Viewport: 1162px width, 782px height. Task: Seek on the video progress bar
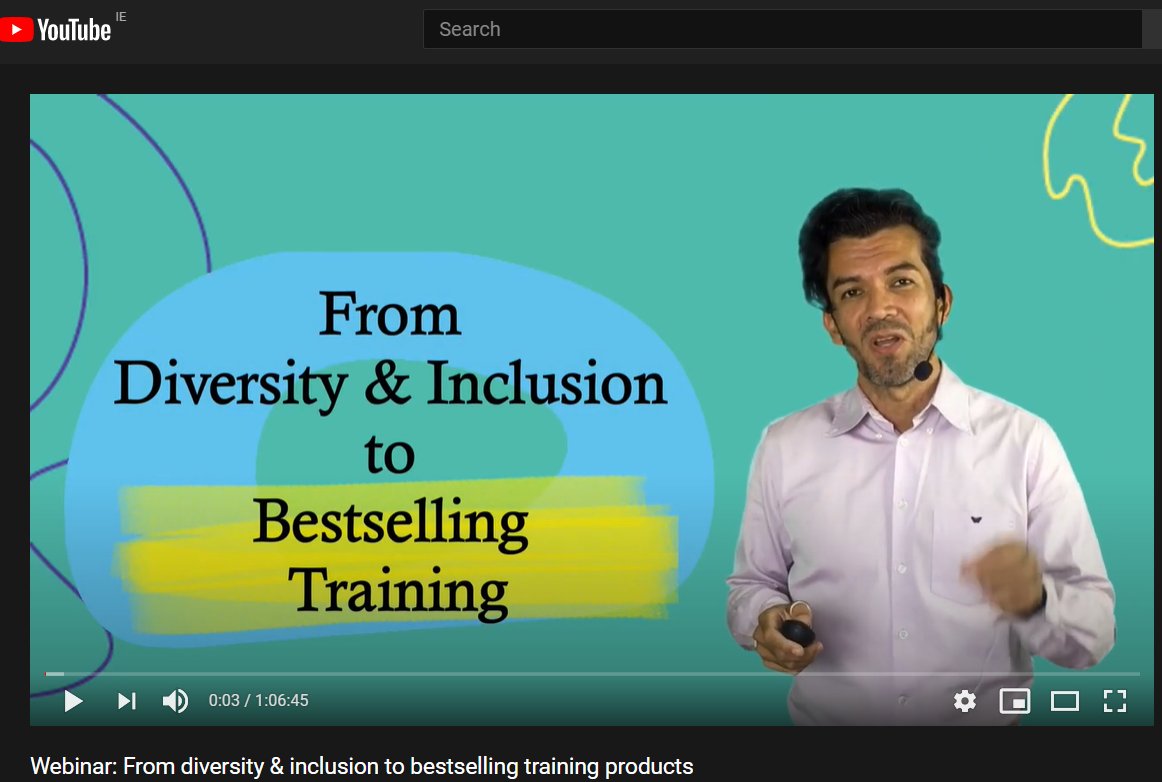click(592, 674)
